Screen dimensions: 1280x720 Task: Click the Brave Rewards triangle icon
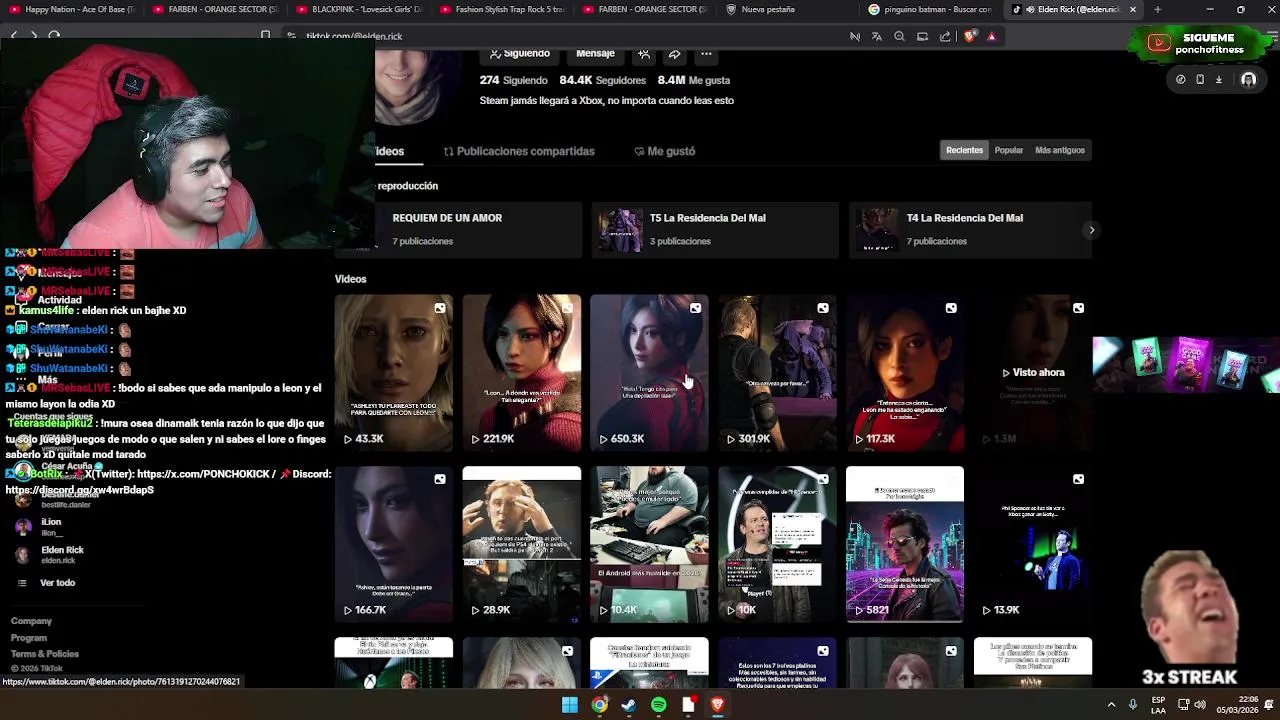(991, 36)
